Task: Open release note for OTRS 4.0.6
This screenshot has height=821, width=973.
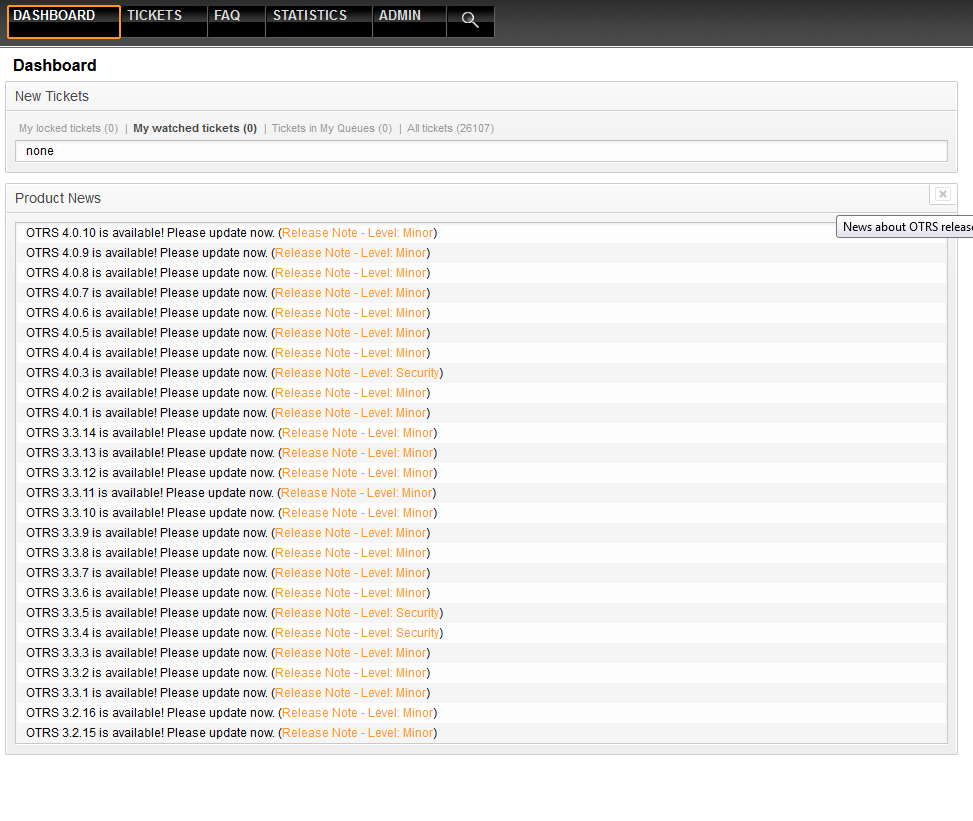Action: [351, 313]
